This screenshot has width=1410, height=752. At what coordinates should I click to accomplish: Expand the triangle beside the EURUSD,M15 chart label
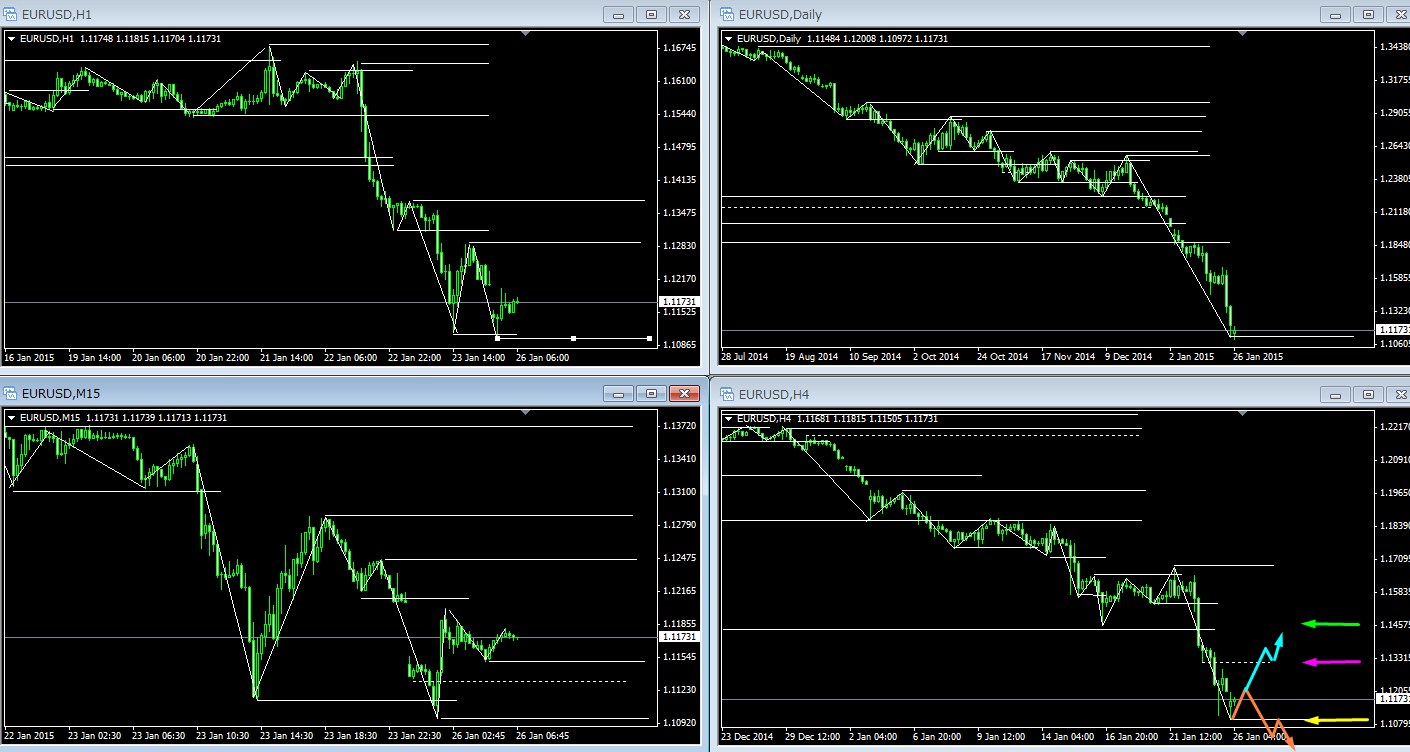[x=12, y=418]
